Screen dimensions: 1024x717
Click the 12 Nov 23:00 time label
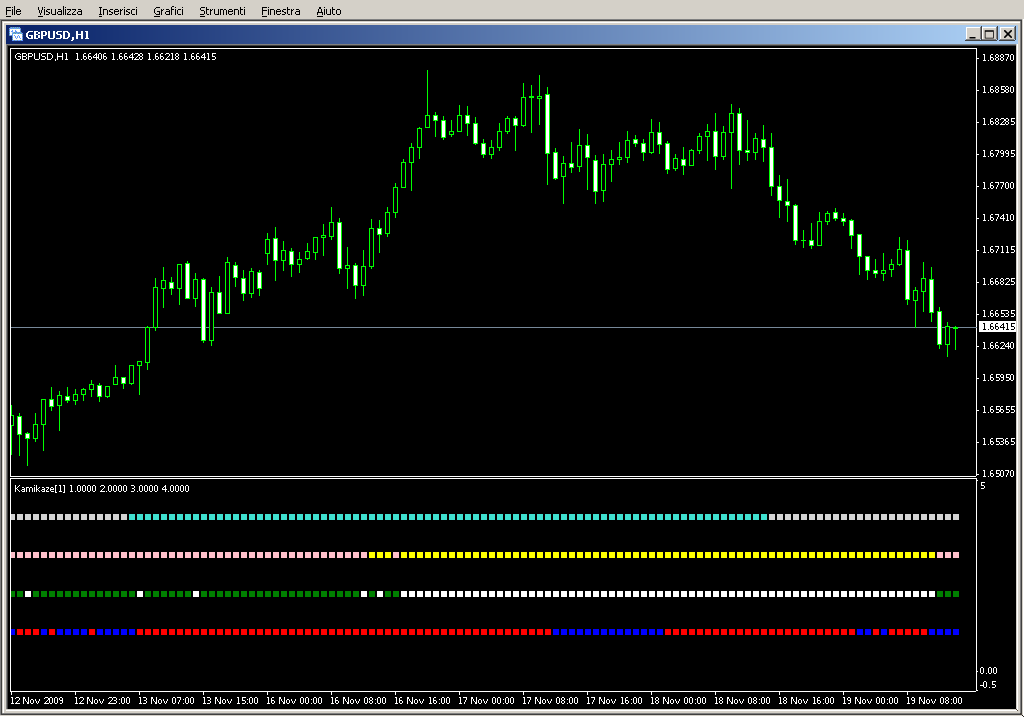[102, 701]
